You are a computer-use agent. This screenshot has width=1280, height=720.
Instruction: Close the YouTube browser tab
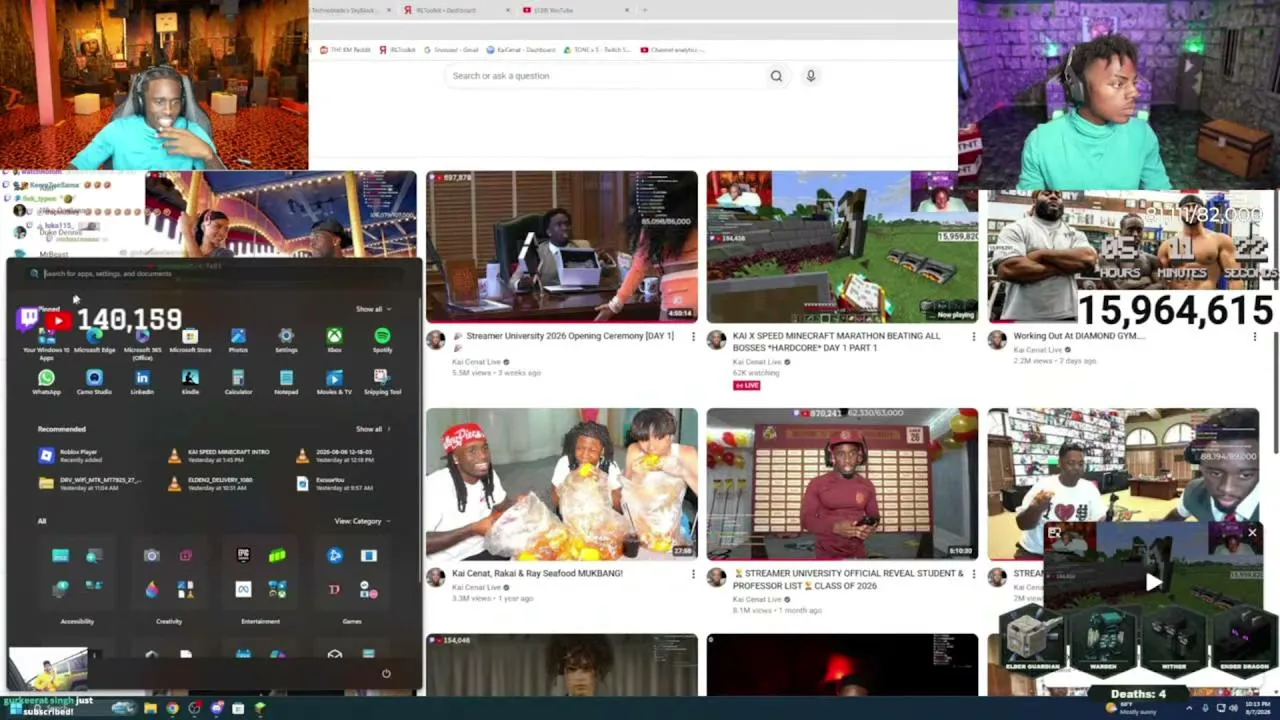(627, 10)
